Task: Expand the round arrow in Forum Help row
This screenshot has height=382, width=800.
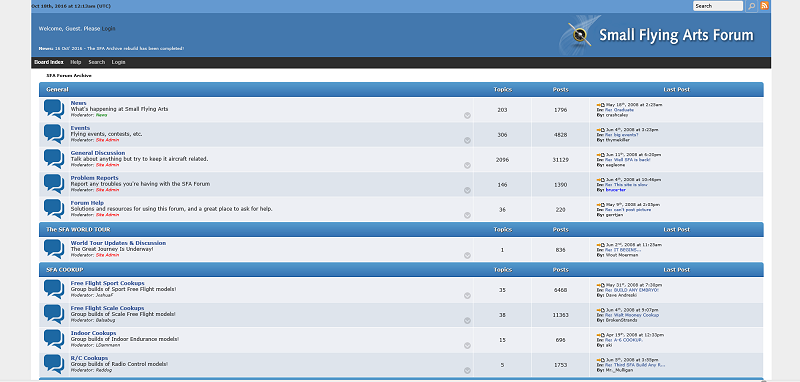Action: pyautogui.click(x=467, y=216)
